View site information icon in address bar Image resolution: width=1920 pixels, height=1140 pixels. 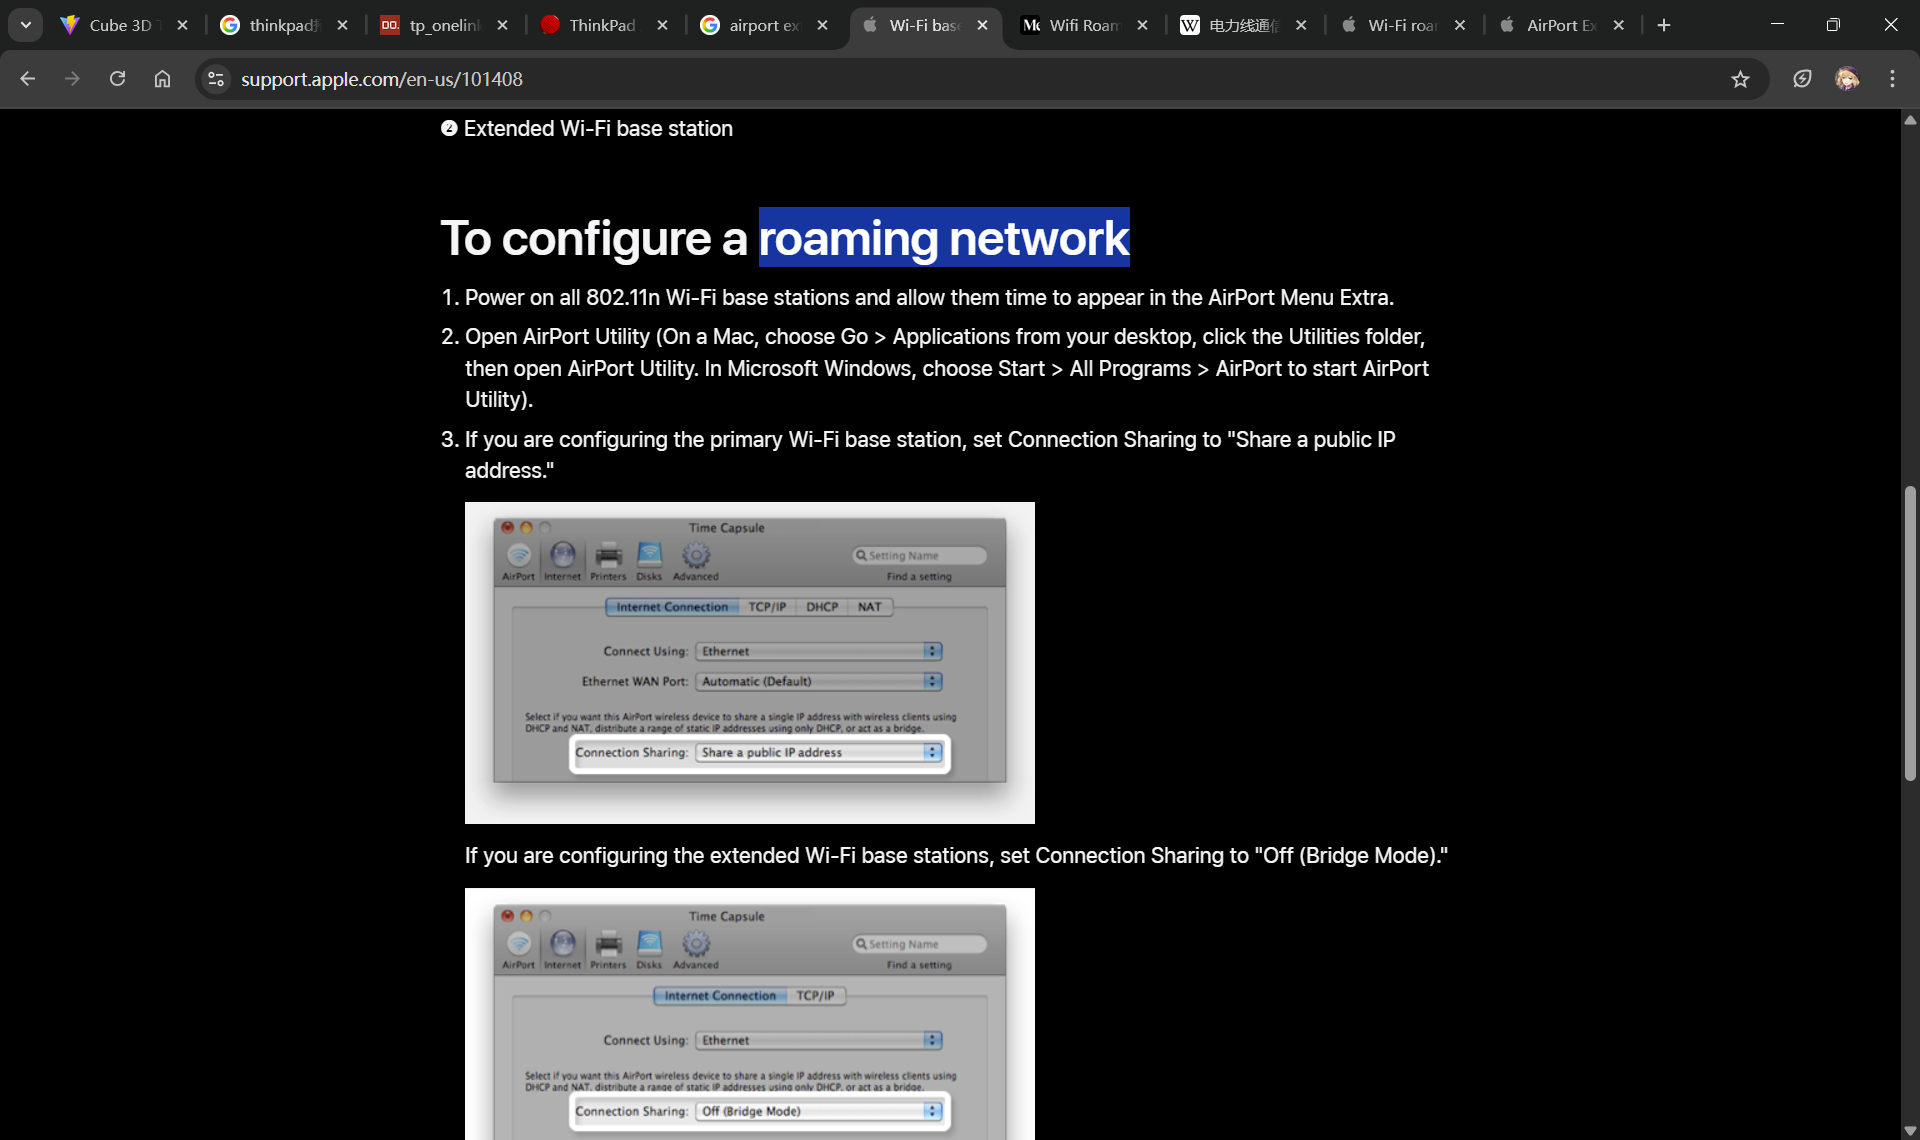click(216, 79)
